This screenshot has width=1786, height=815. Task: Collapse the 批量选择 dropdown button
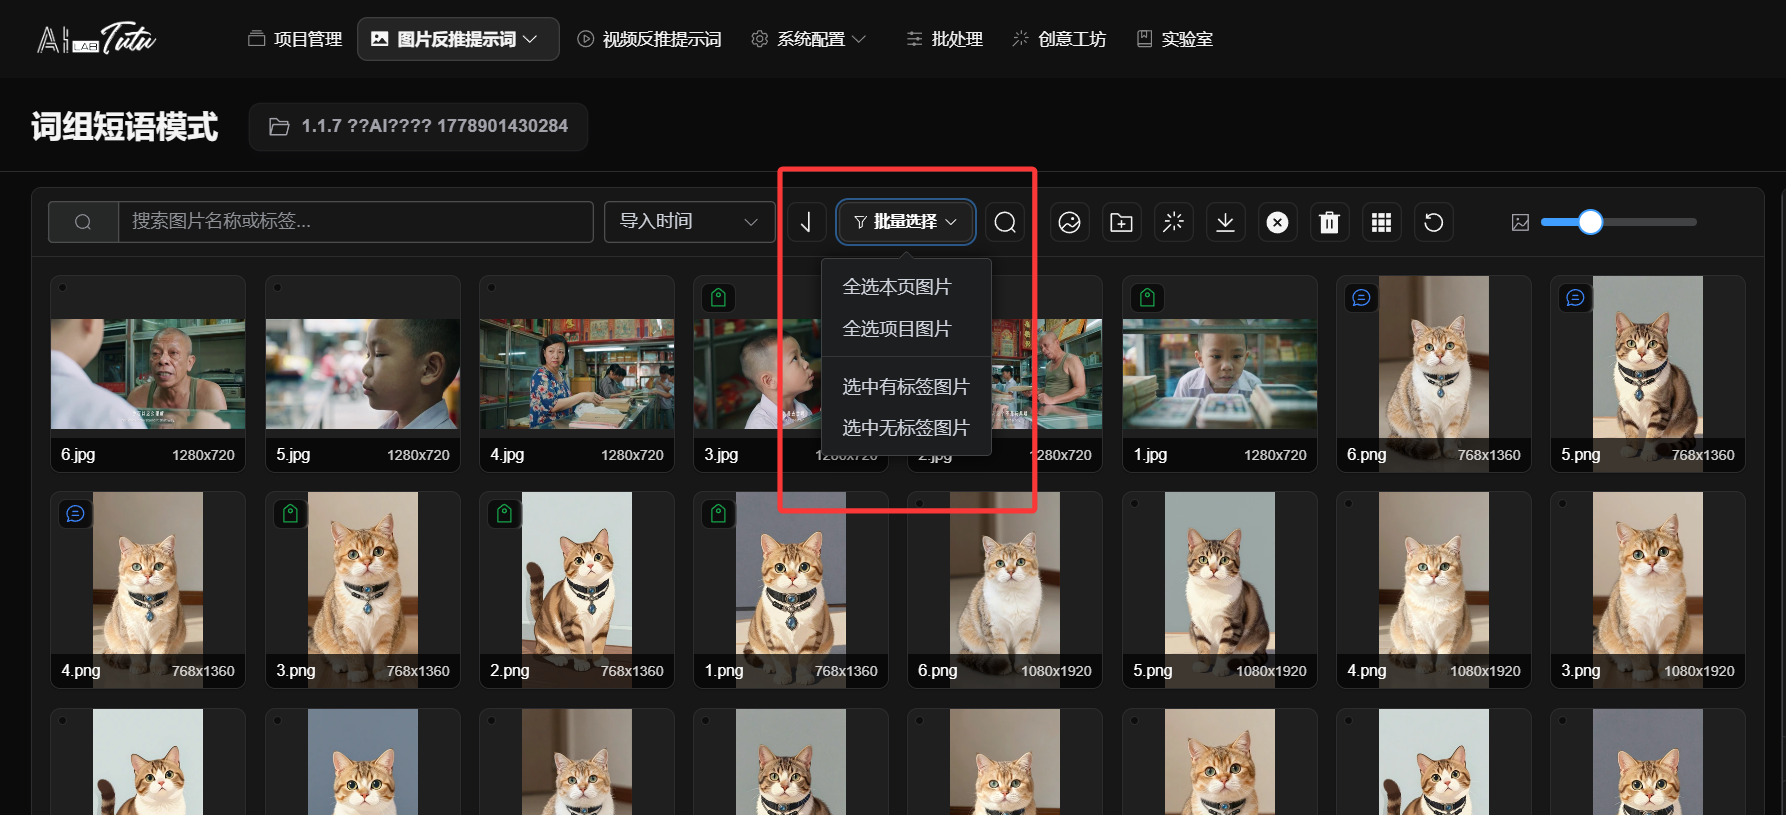[x=906, y=222]
